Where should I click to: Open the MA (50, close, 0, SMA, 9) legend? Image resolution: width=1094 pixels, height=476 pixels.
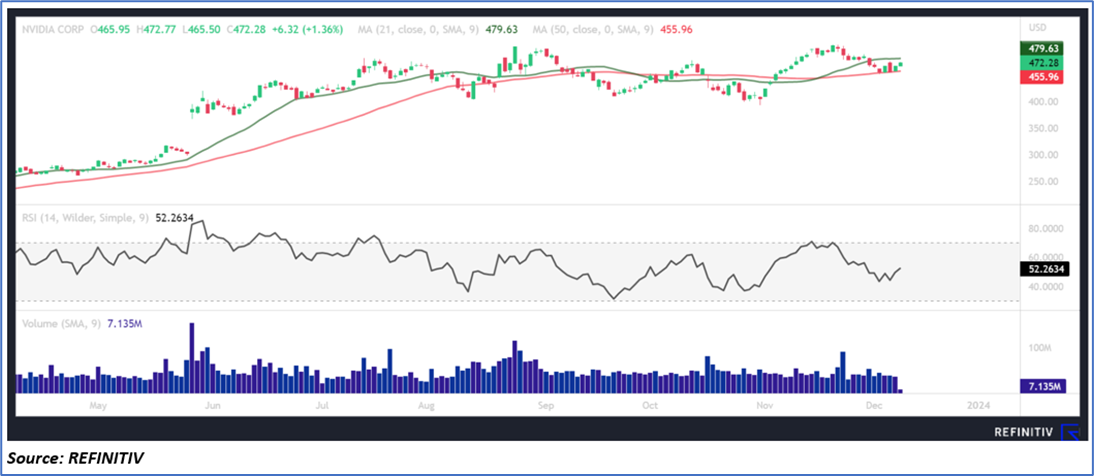click(594, 29)
